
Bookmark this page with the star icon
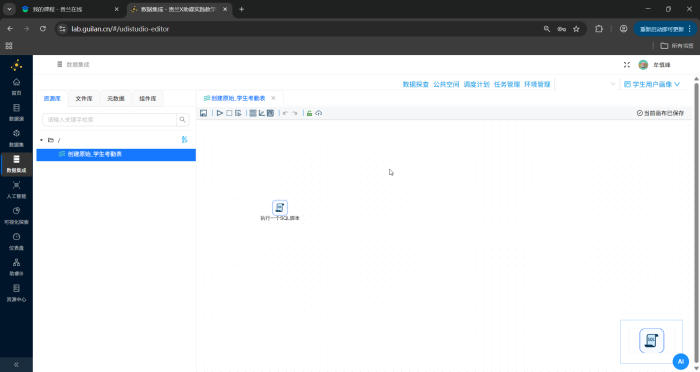tap(576, 29)
